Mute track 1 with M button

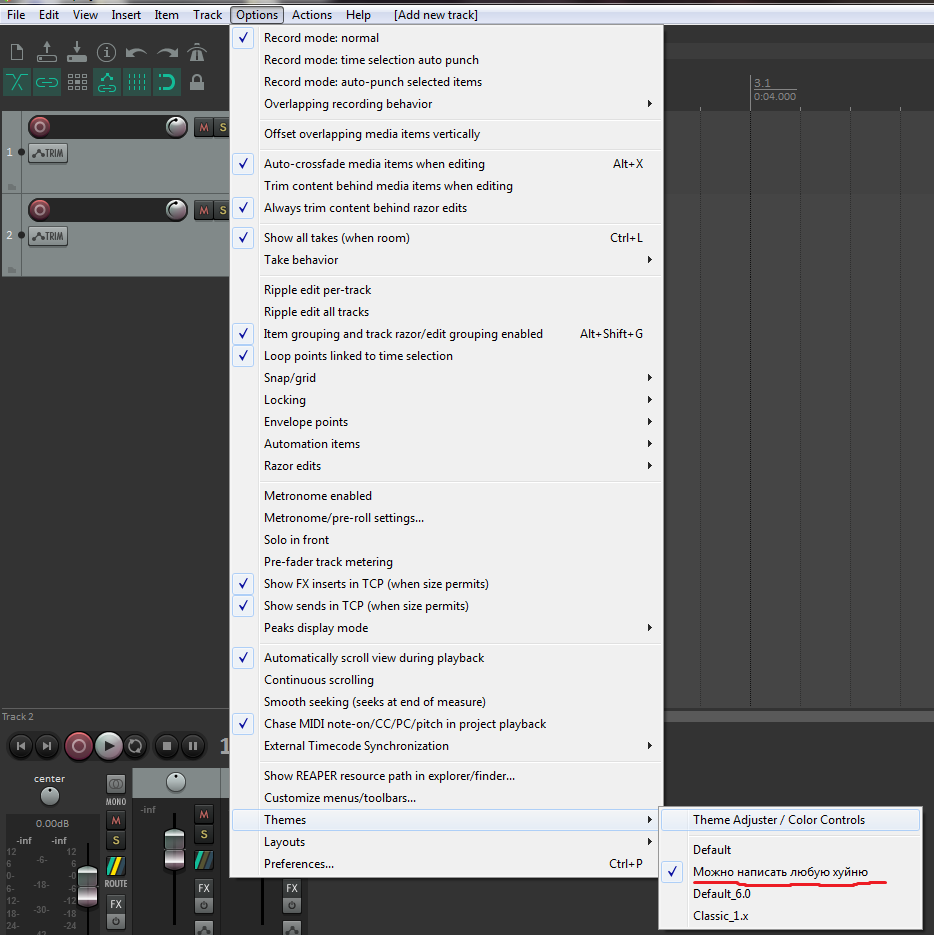204,127
